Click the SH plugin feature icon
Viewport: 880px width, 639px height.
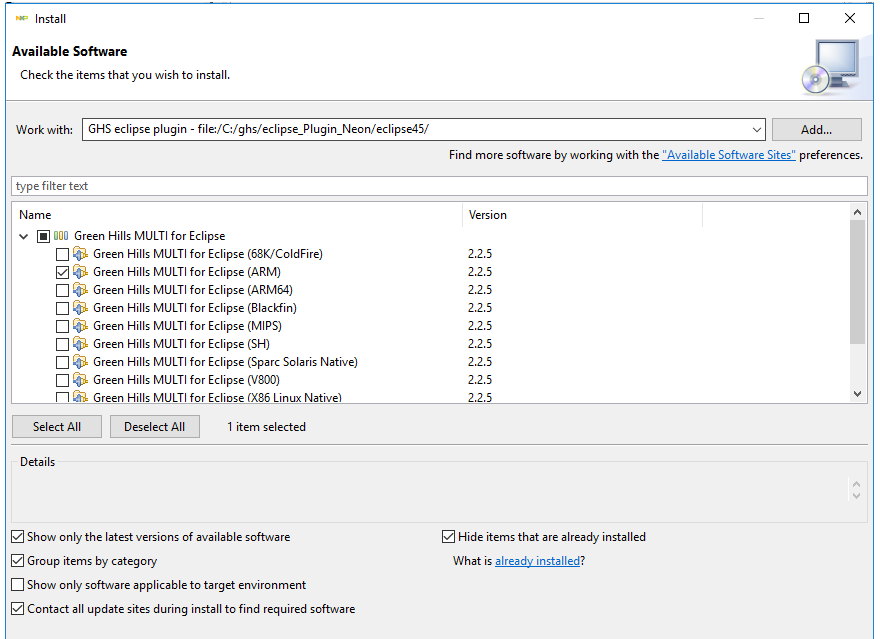point(80,344)
